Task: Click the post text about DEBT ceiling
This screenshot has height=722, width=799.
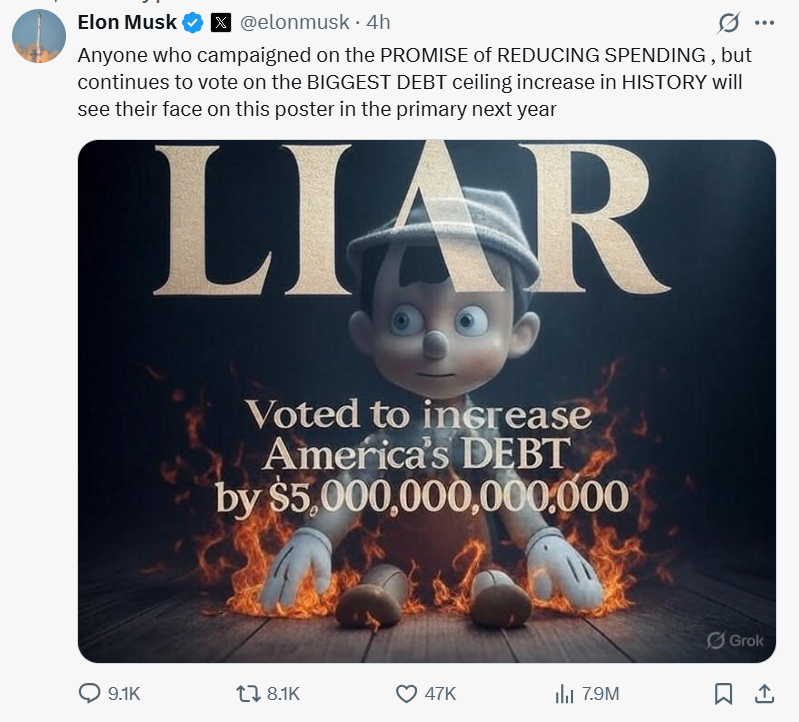Action: 413,82
